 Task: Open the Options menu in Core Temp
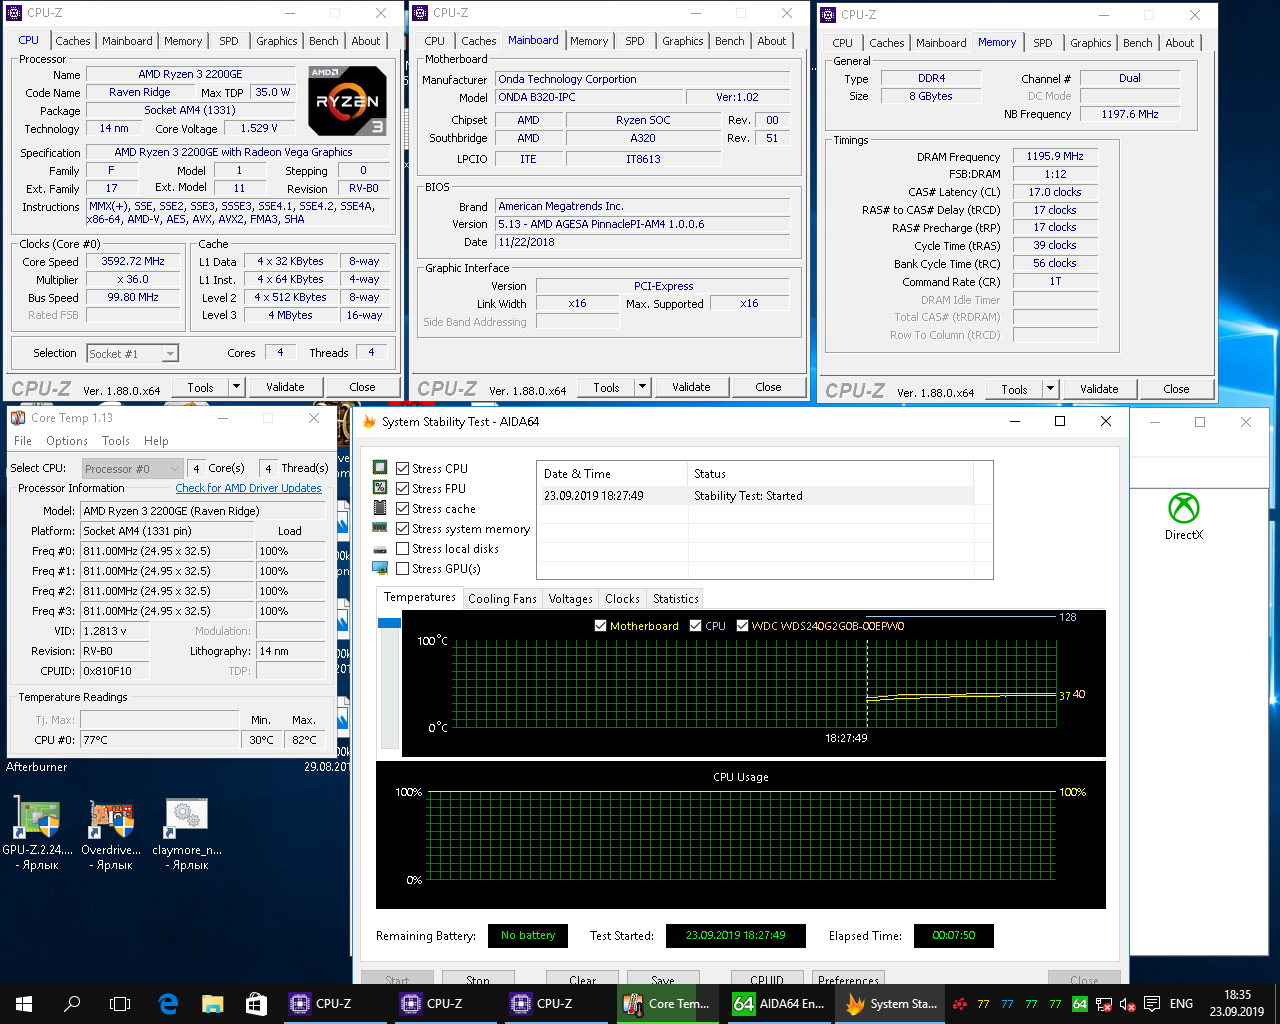click(67, 441)
